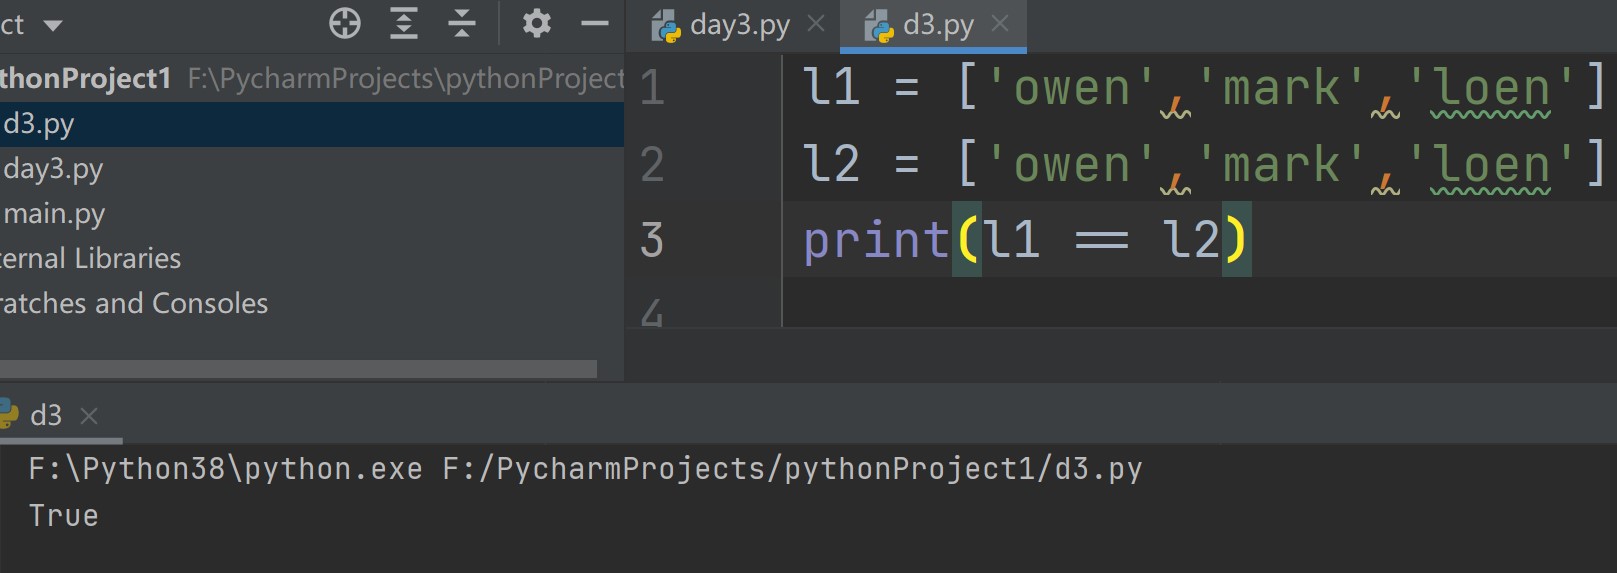The image size is (1617, 573).
Task: Close the d3 run tab
Action: (x=89, y=415)
